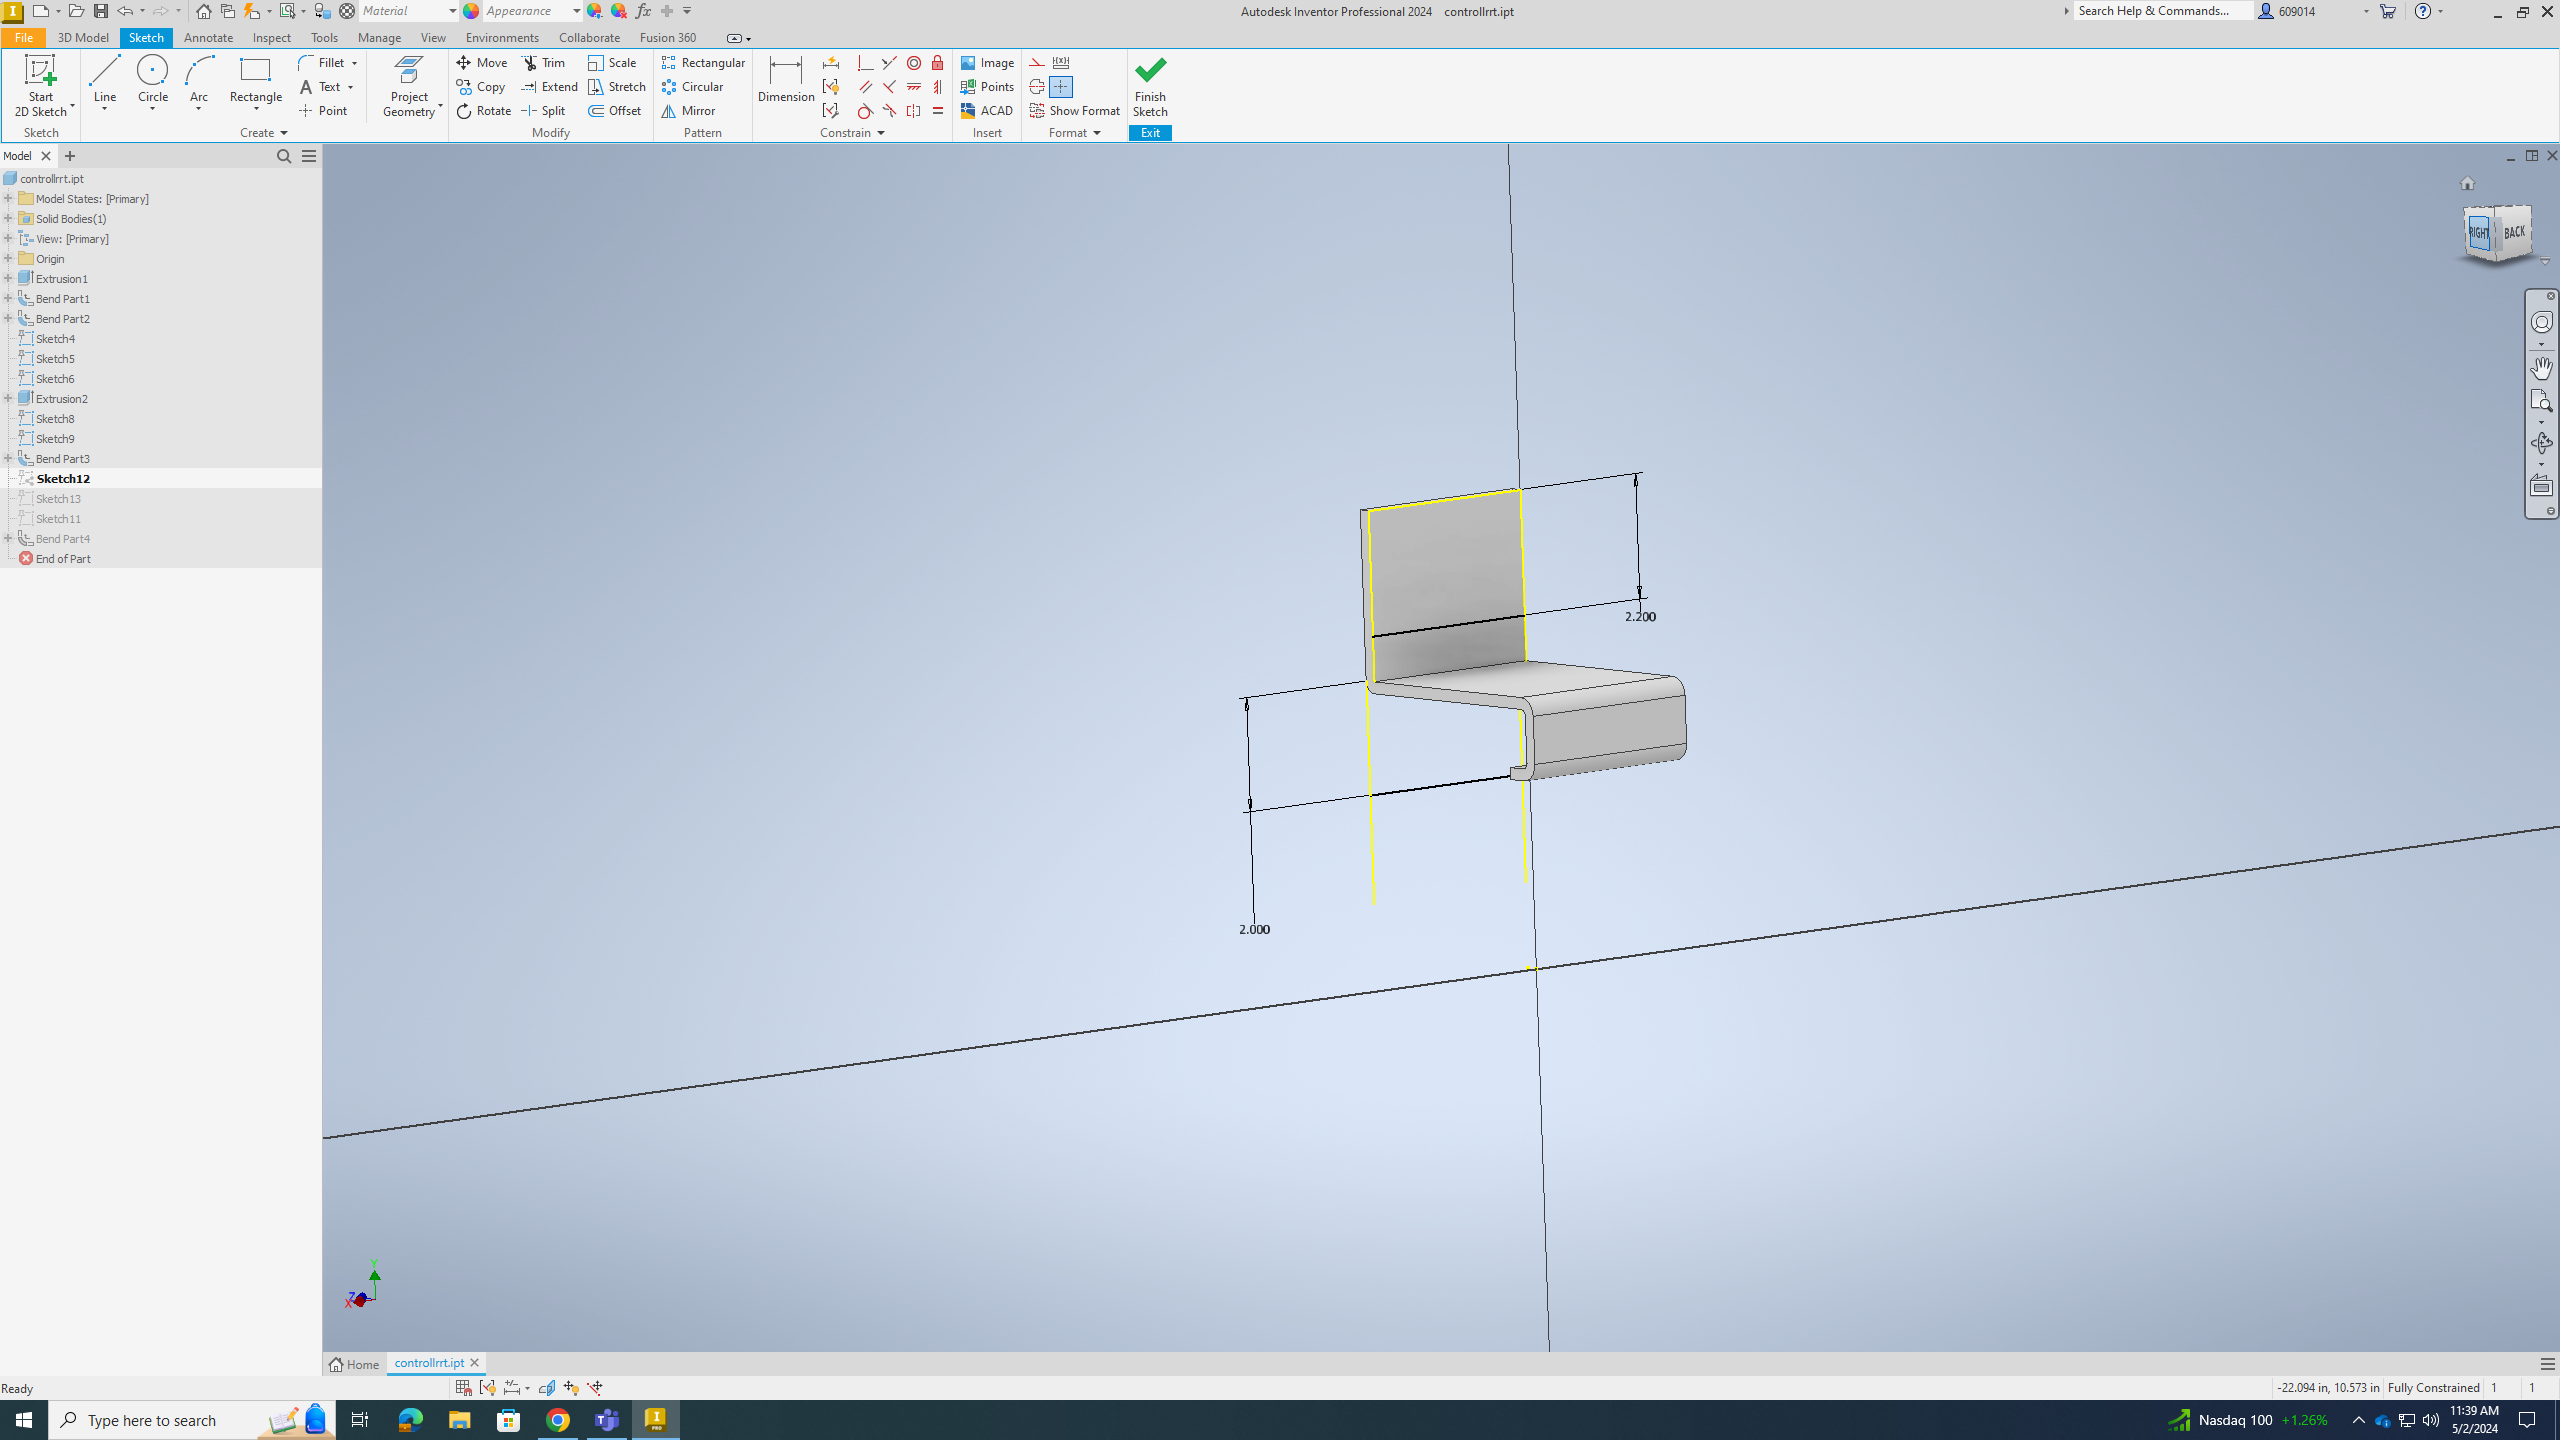The image size is (2560, 1440).
Task: Activate the Project Geometry tool
Action: [x=410, y=86]
